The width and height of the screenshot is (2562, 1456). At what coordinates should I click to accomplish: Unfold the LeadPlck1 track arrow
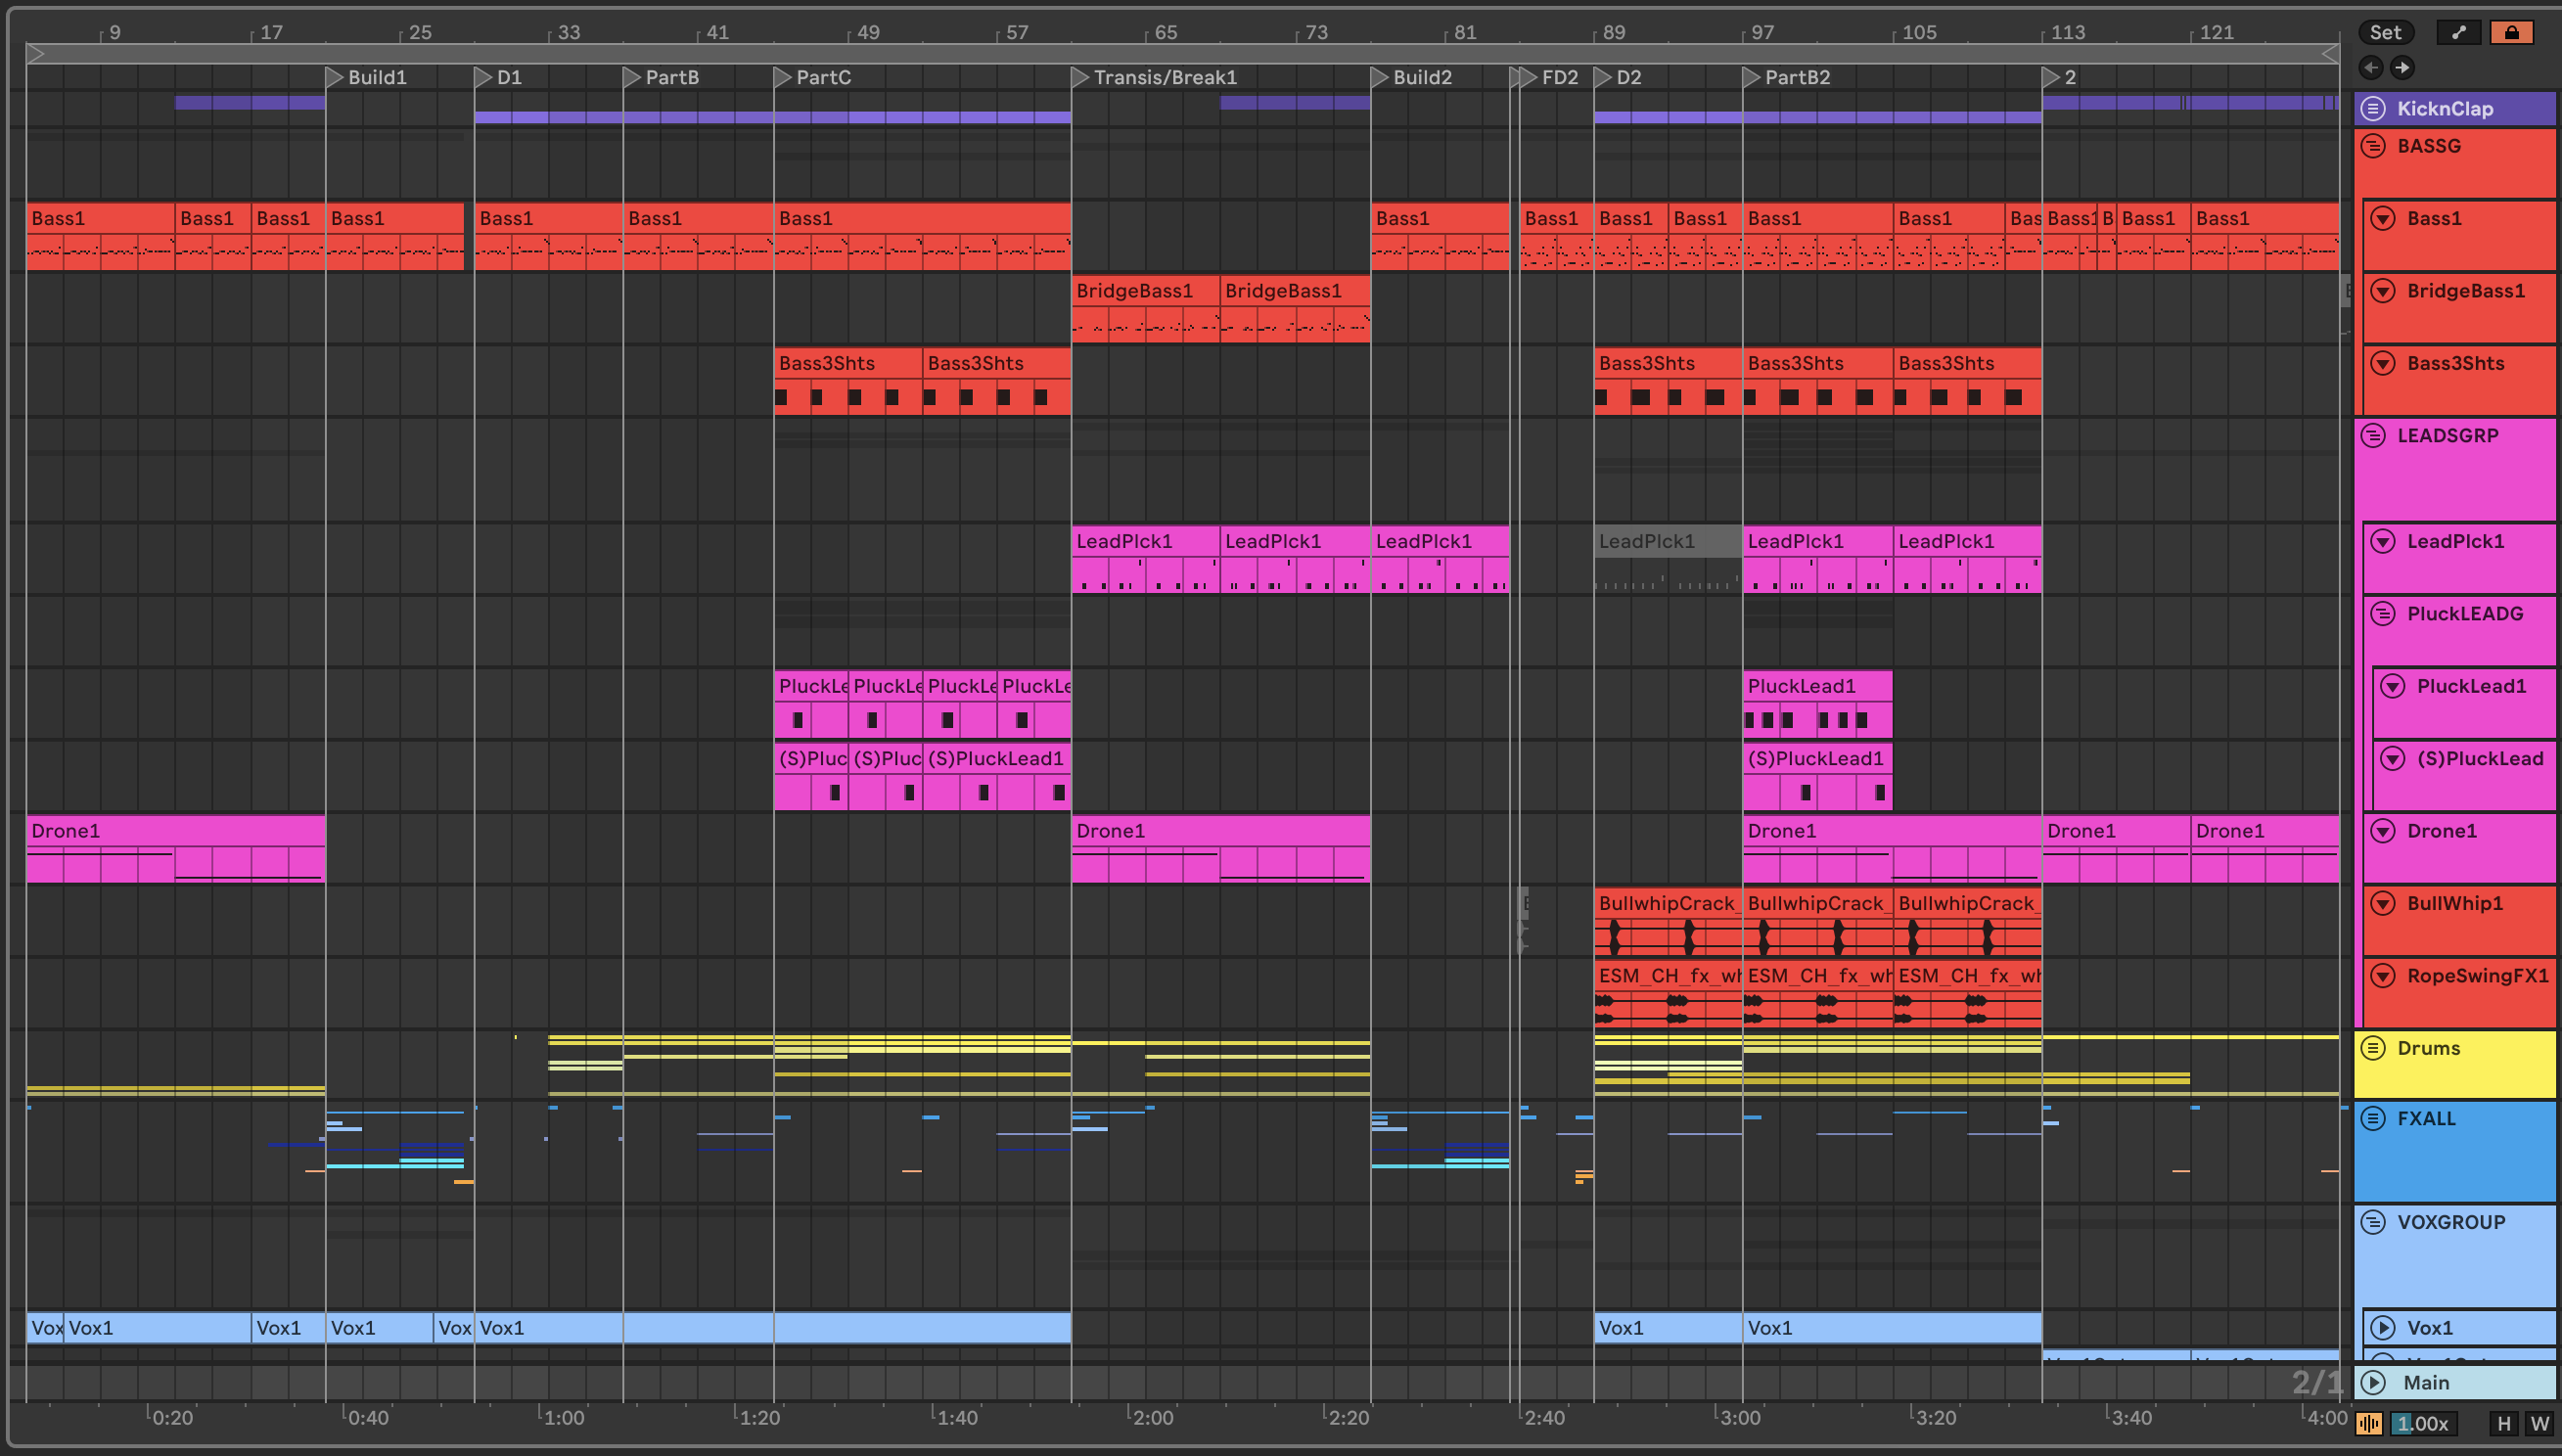[x=2384, y=541]
